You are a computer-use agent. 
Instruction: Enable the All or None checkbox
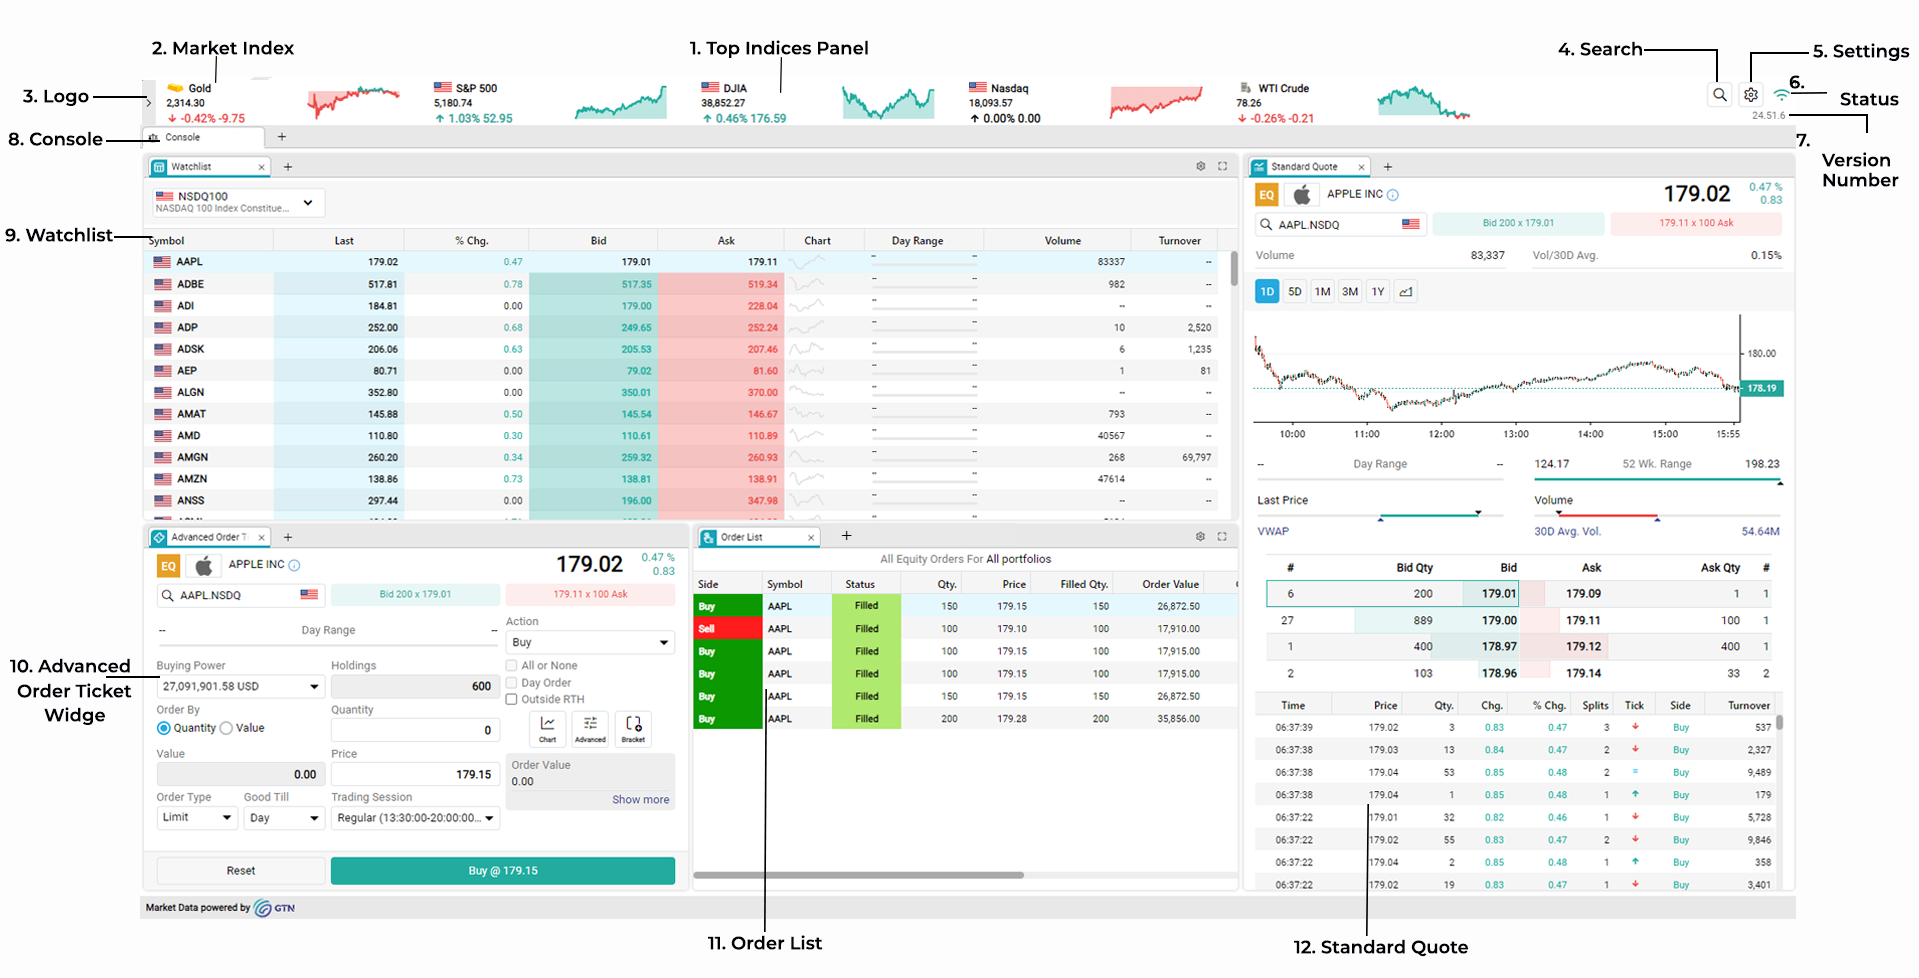coord(512,666)
